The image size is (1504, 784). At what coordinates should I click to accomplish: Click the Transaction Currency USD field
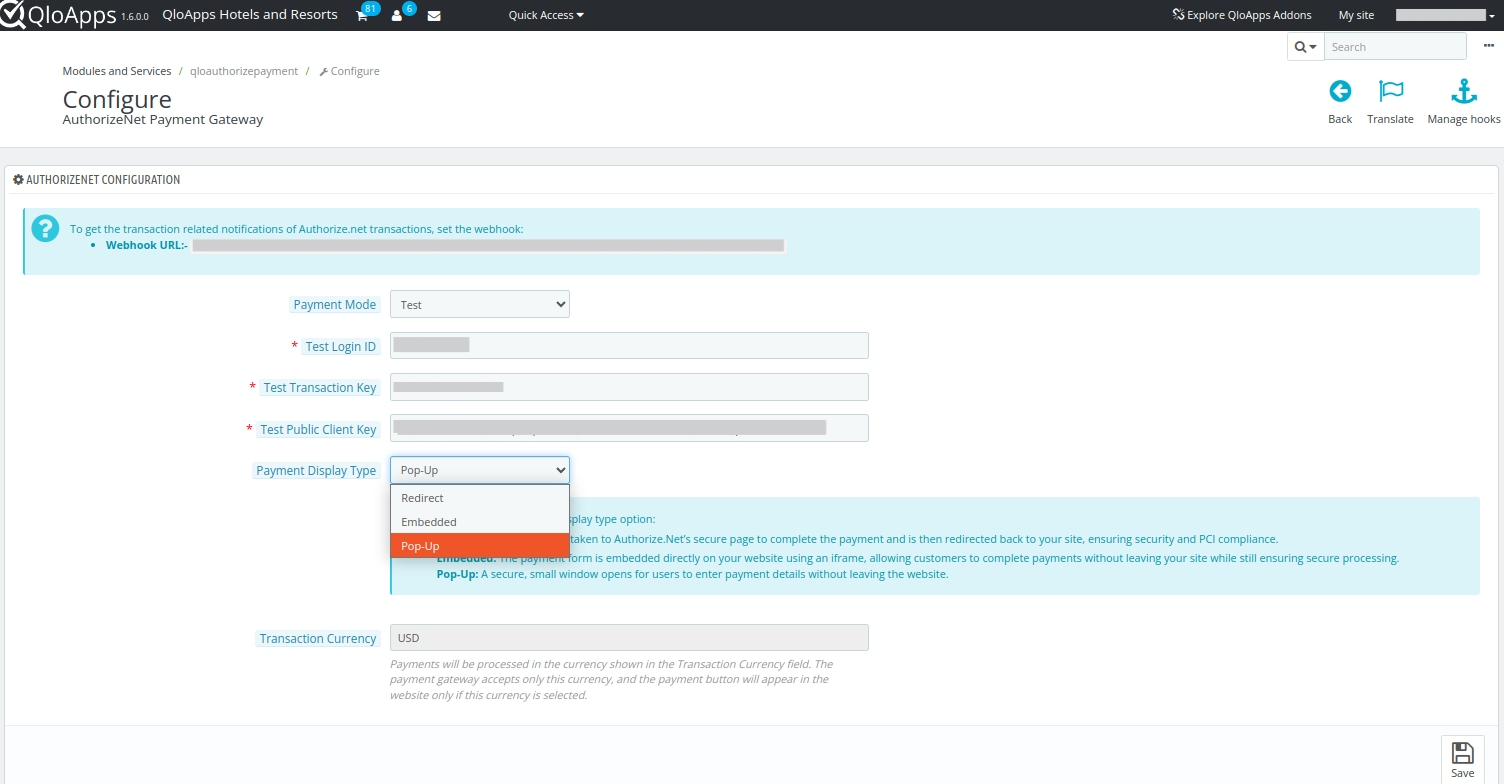click(x=629, y=638)
